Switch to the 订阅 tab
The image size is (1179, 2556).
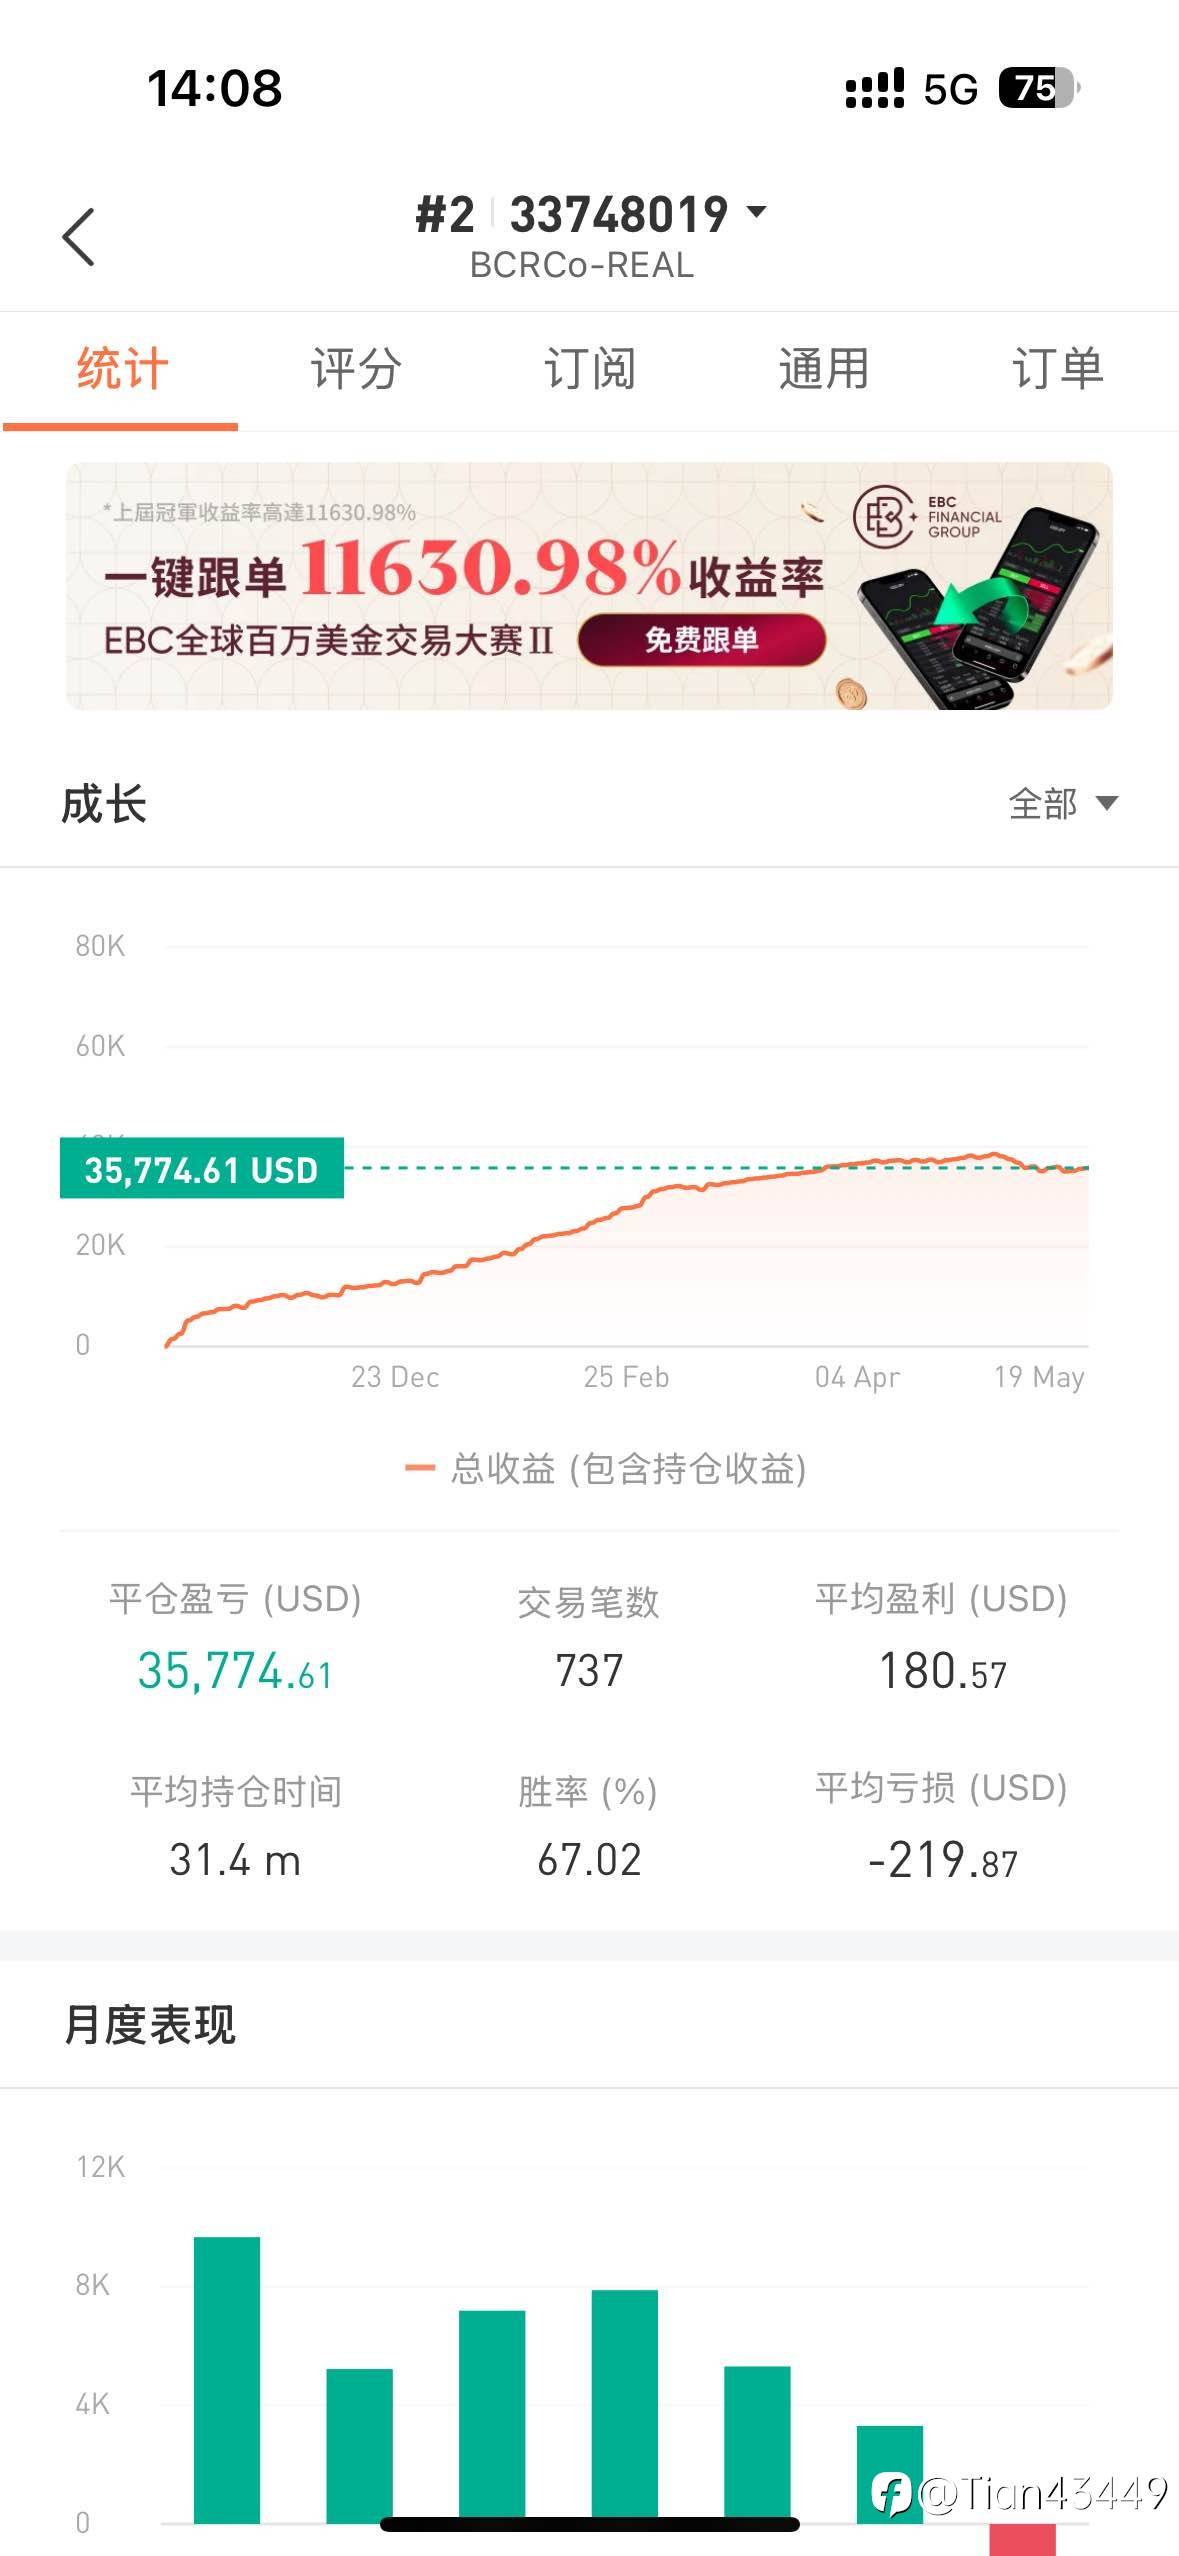[x=590, y=368]
